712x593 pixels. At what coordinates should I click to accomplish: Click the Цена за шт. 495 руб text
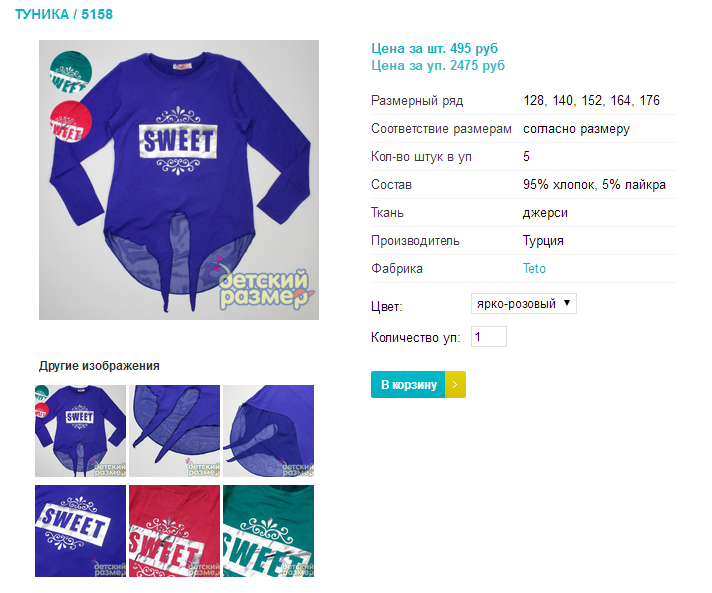pos(435,48)
